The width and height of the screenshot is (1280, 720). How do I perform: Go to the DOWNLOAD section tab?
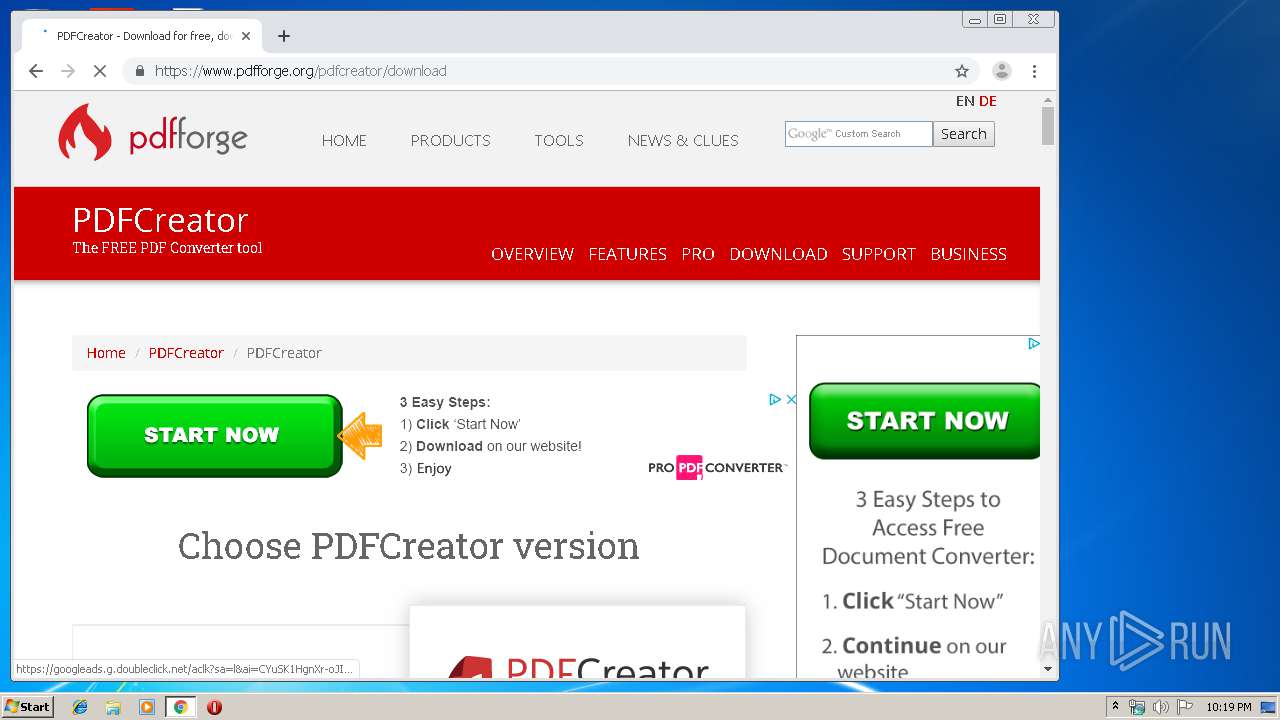778,254
